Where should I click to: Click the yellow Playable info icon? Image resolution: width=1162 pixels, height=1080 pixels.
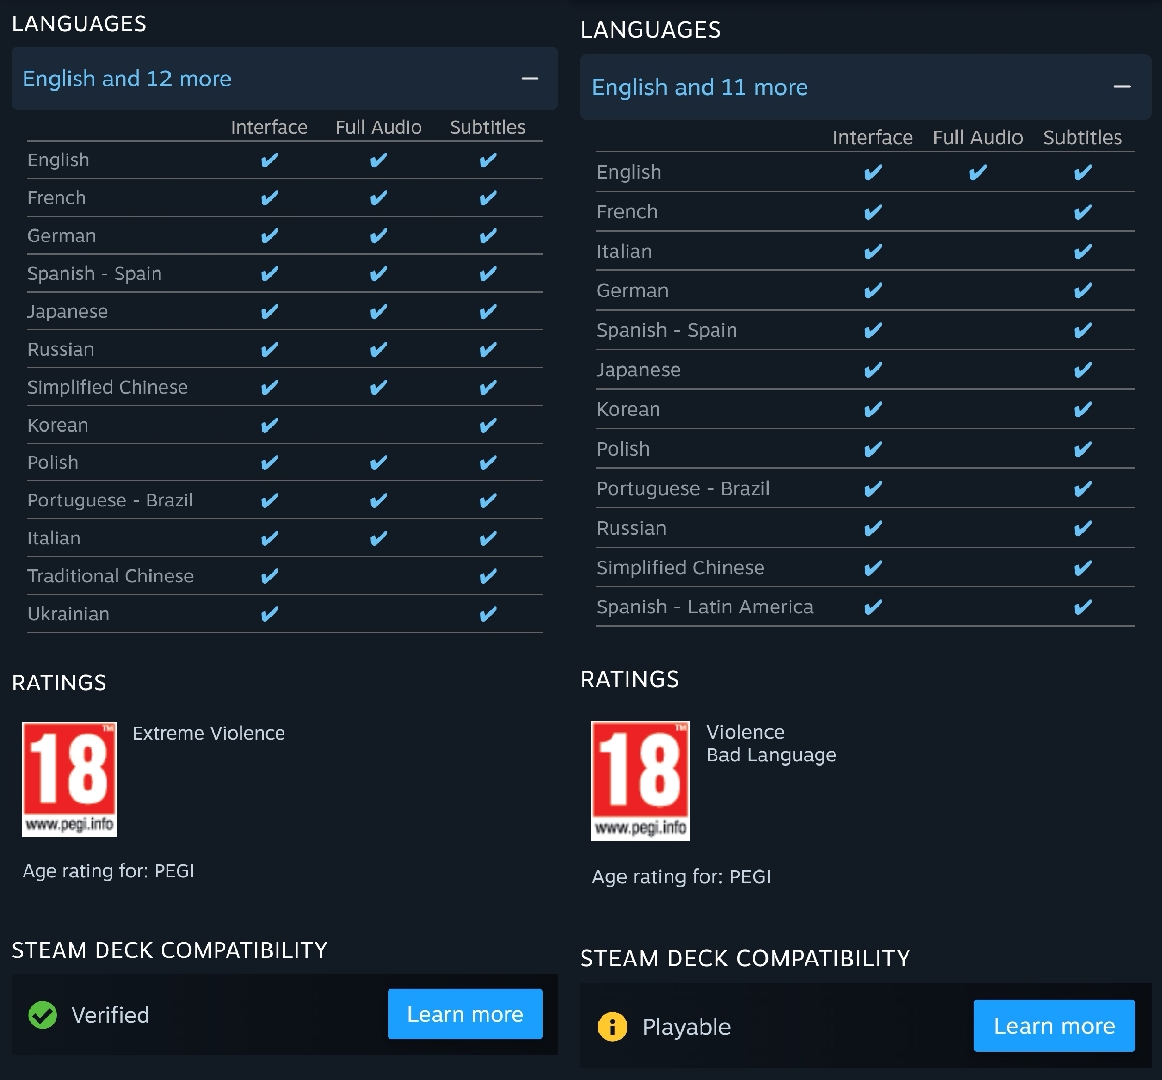pyautogui.click(x=612, y=1027)
